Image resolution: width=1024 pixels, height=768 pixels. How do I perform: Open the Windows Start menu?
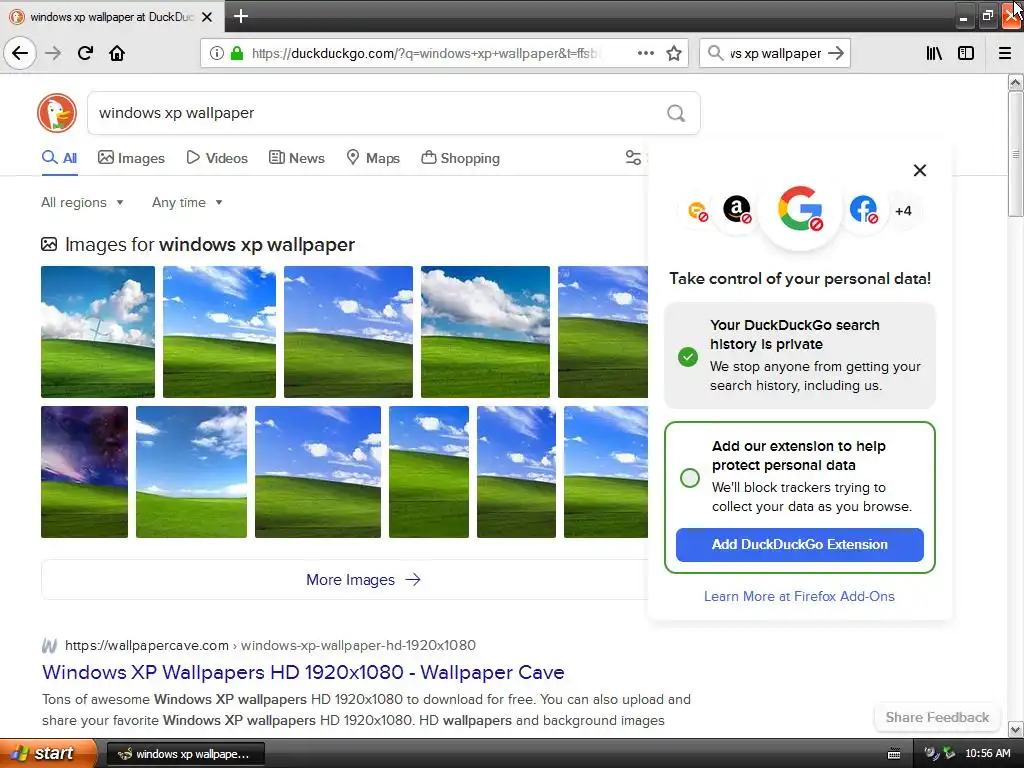tap(48, 753)
